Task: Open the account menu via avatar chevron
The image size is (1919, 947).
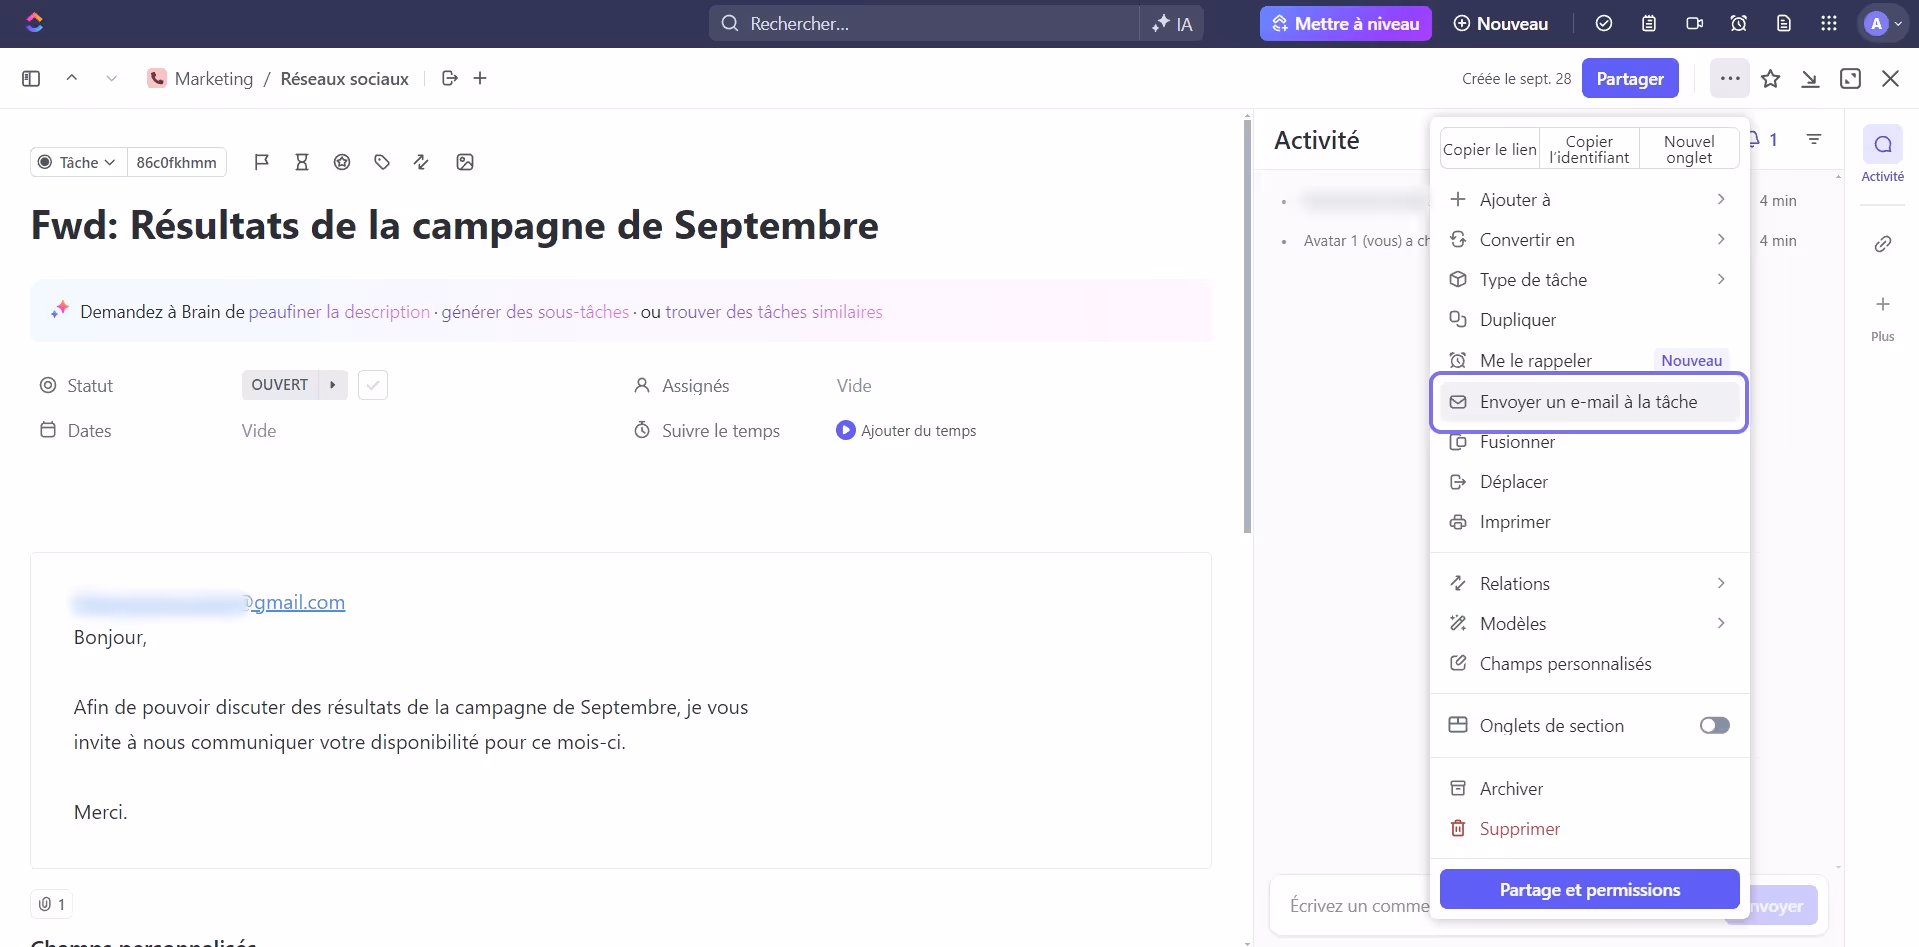Action: click(1899, 23)
